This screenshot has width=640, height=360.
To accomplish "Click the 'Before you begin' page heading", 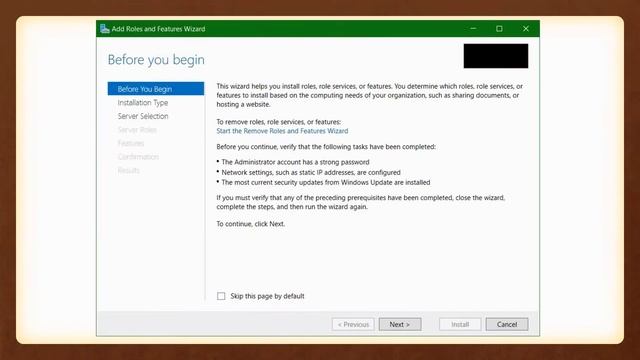I will [156, 60].
